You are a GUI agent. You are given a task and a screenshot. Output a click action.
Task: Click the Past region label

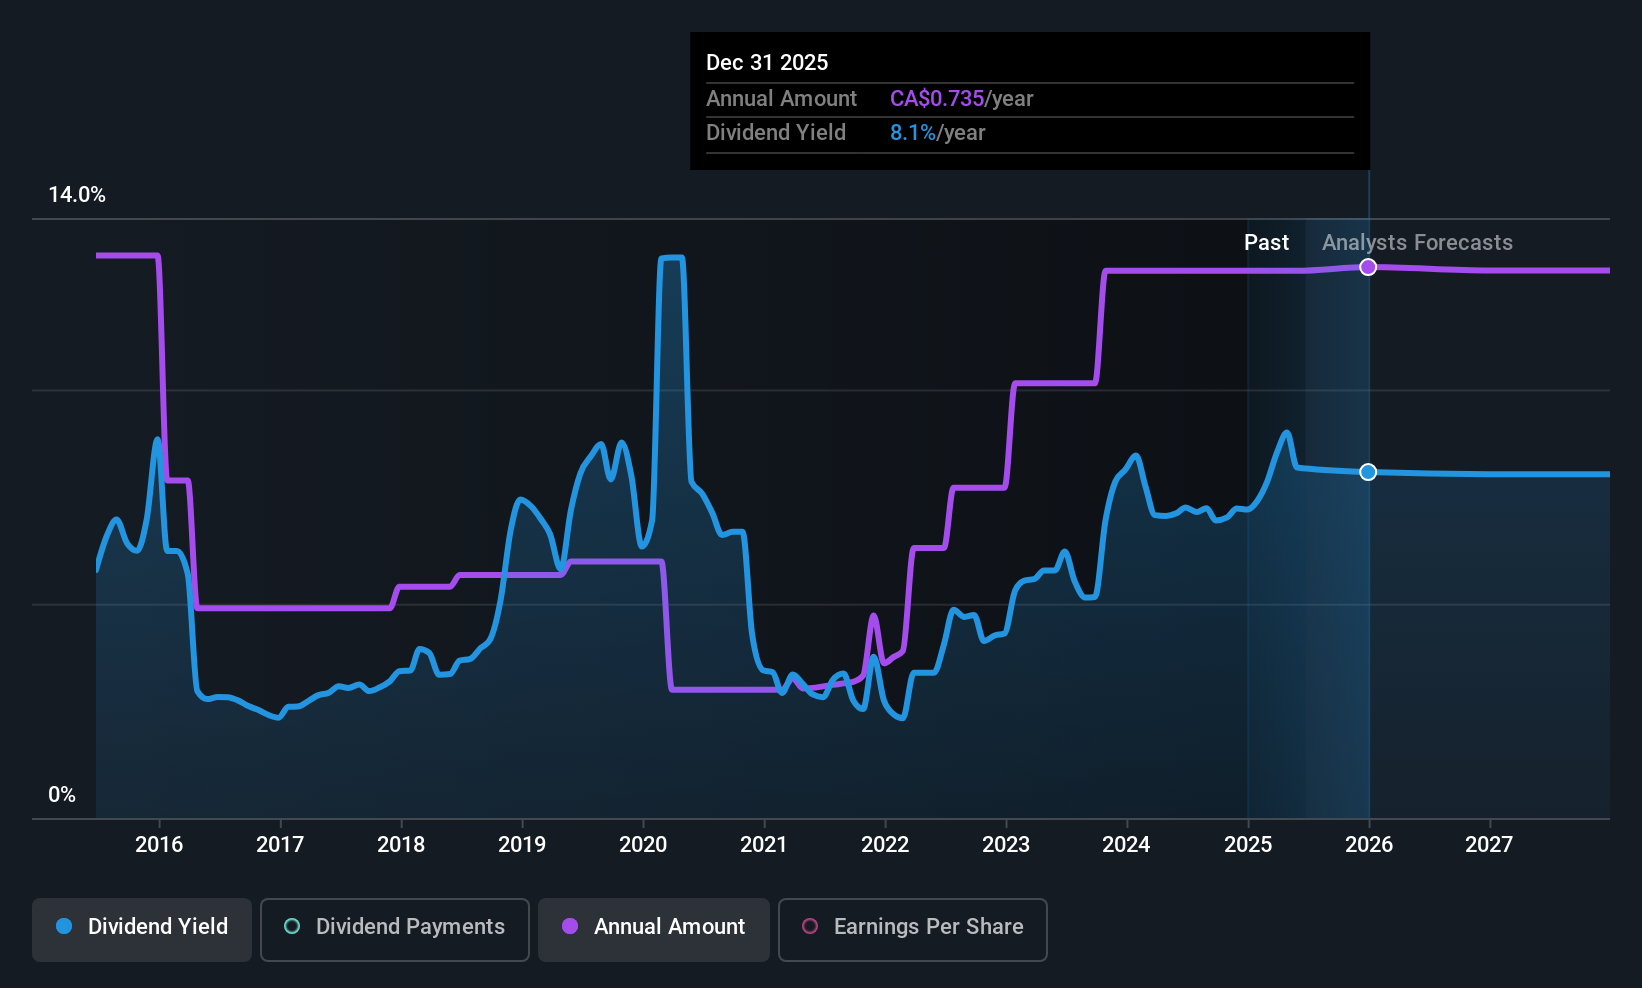1266,243
